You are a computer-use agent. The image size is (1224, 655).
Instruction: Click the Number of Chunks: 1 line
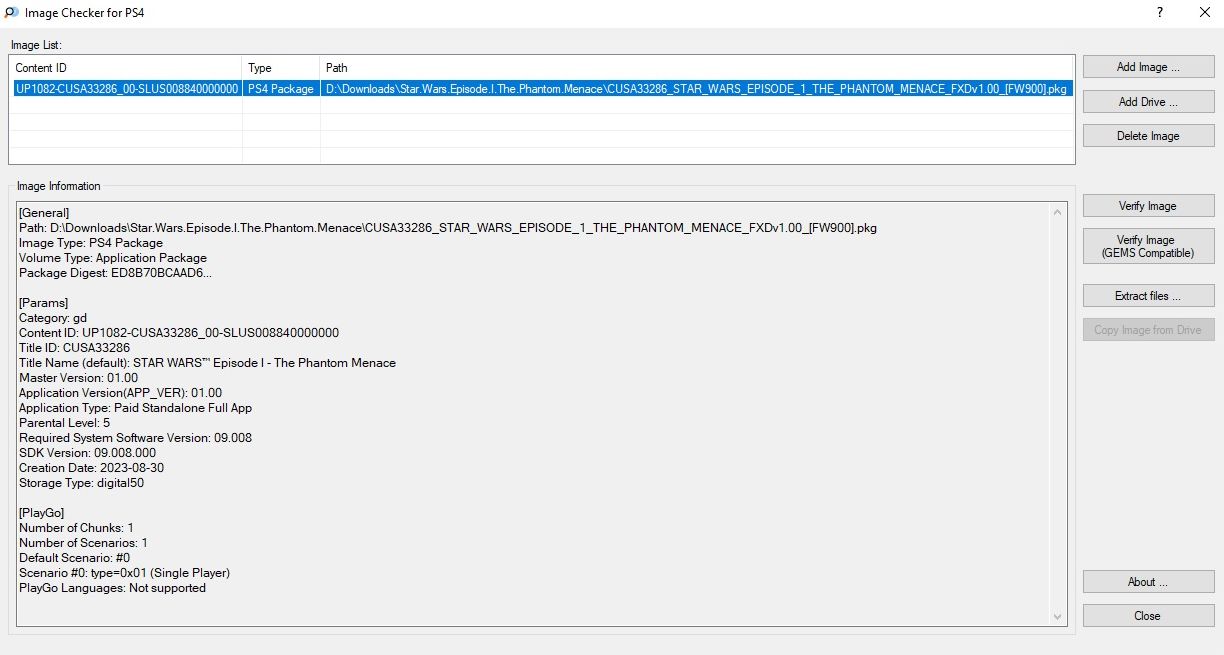tap(76, 527)
